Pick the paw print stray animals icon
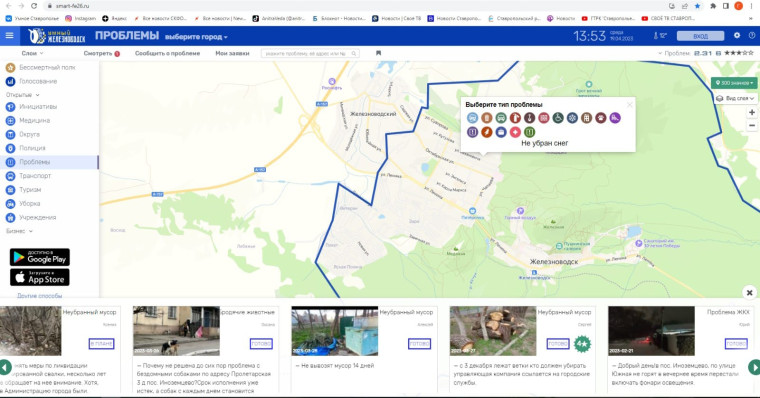The width and height of the screenshot is (760, 398). (601, 118)
